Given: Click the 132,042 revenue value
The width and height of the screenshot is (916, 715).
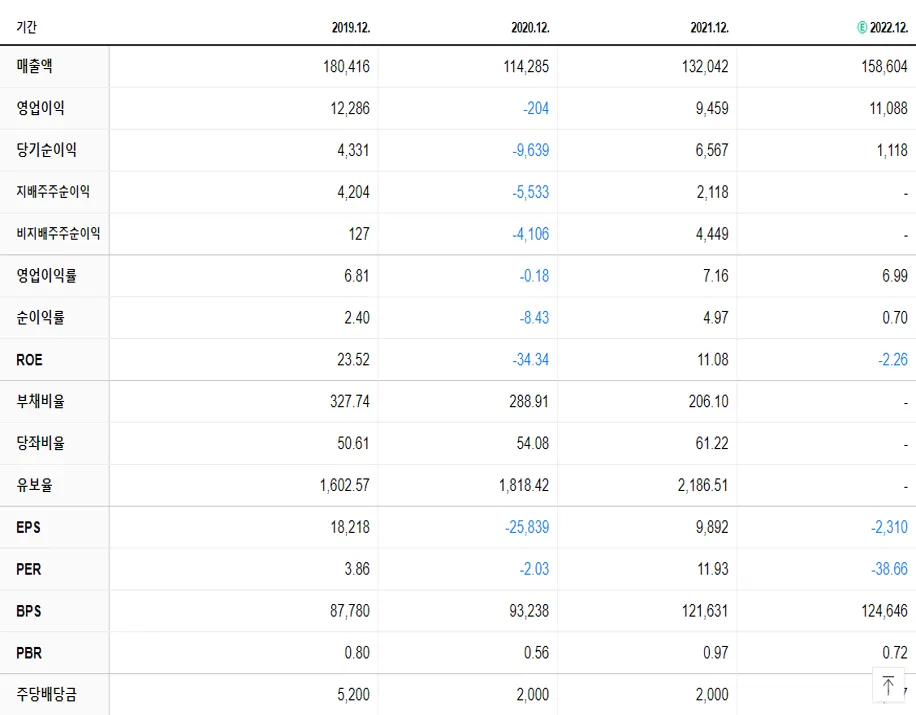Looking at the screenshot, I should pos(705,67).
